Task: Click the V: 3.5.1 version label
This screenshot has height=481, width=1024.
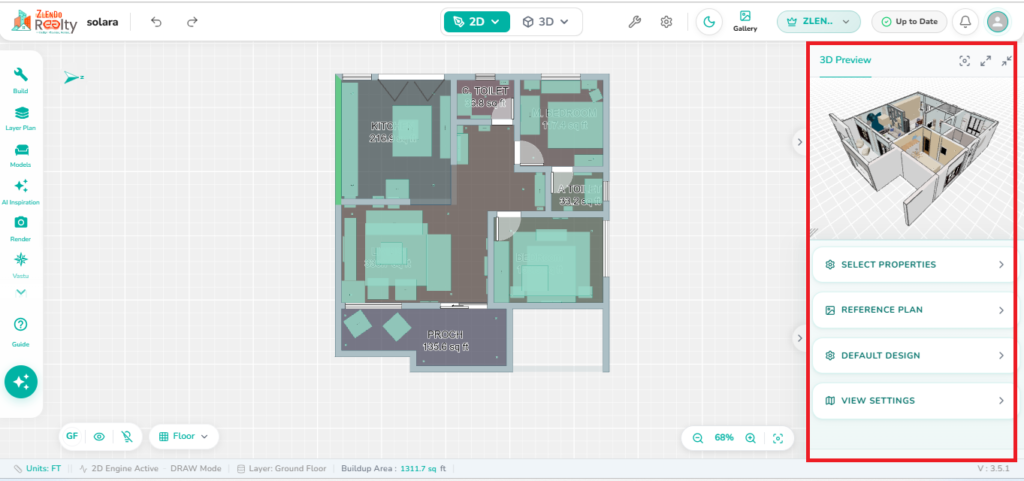Action: 993,469
